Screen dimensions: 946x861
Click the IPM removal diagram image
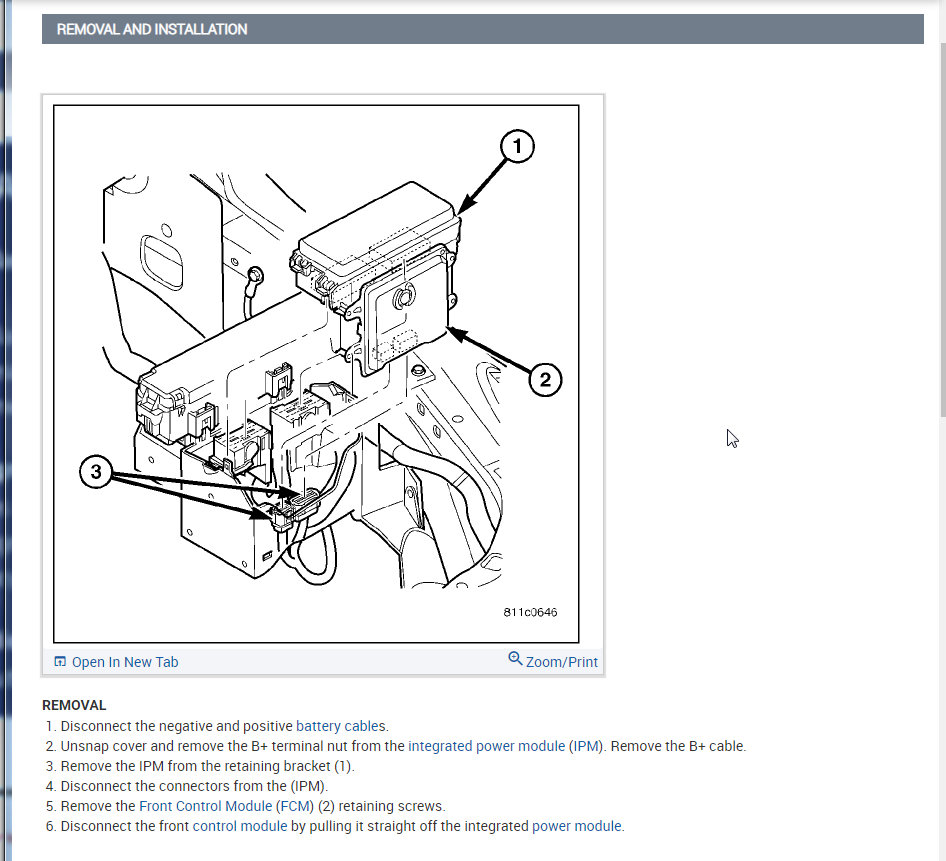[x=316, y=374]
